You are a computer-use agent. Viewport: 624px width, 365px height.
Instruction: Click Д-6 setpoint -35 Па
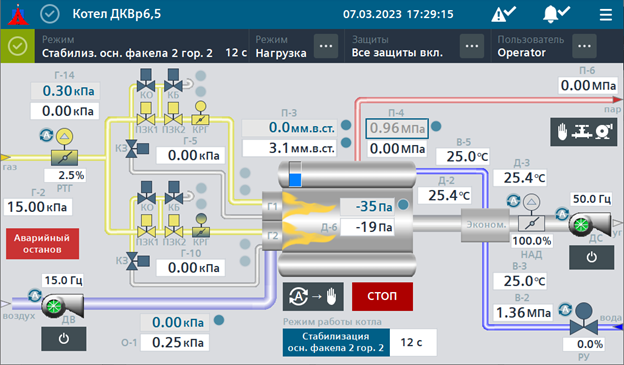pyautogui.click(x=367, y=207)
